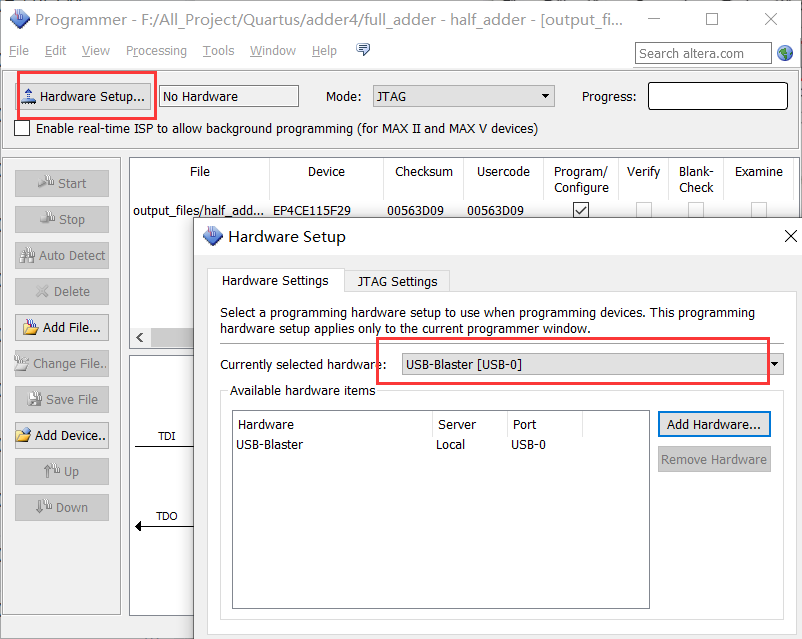The height and width of the screenshot is (639, 802).
Task: Open the View menu
Action: point(96,51)
